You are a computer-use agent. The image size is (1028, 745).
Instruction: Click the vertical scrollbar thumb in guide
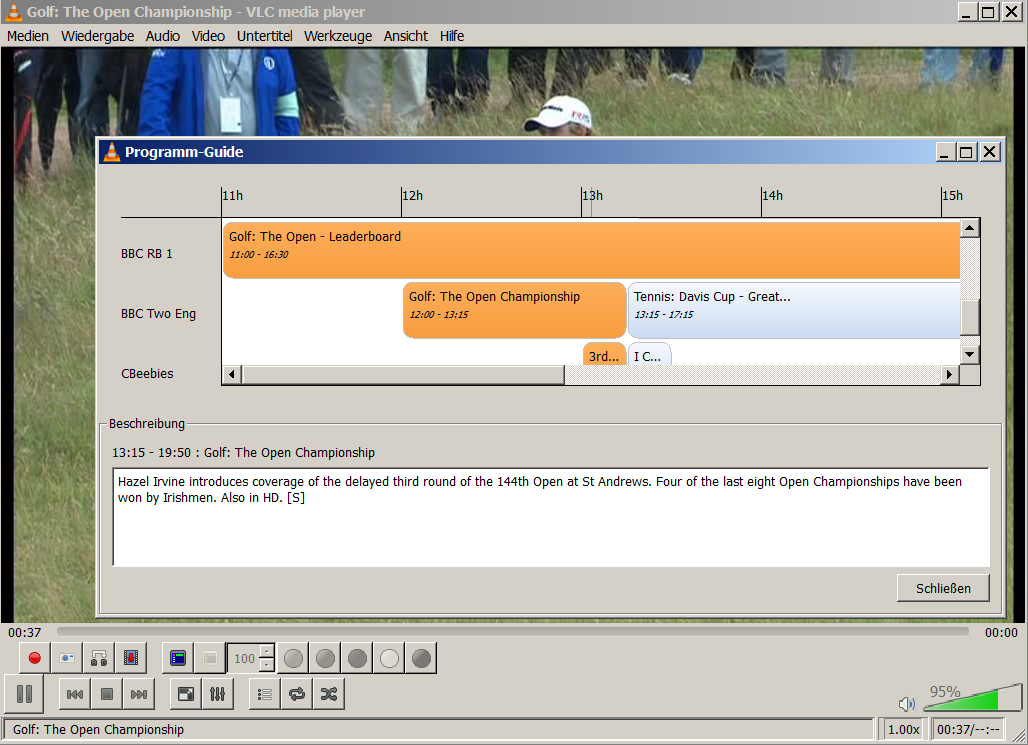coord(970,317)
